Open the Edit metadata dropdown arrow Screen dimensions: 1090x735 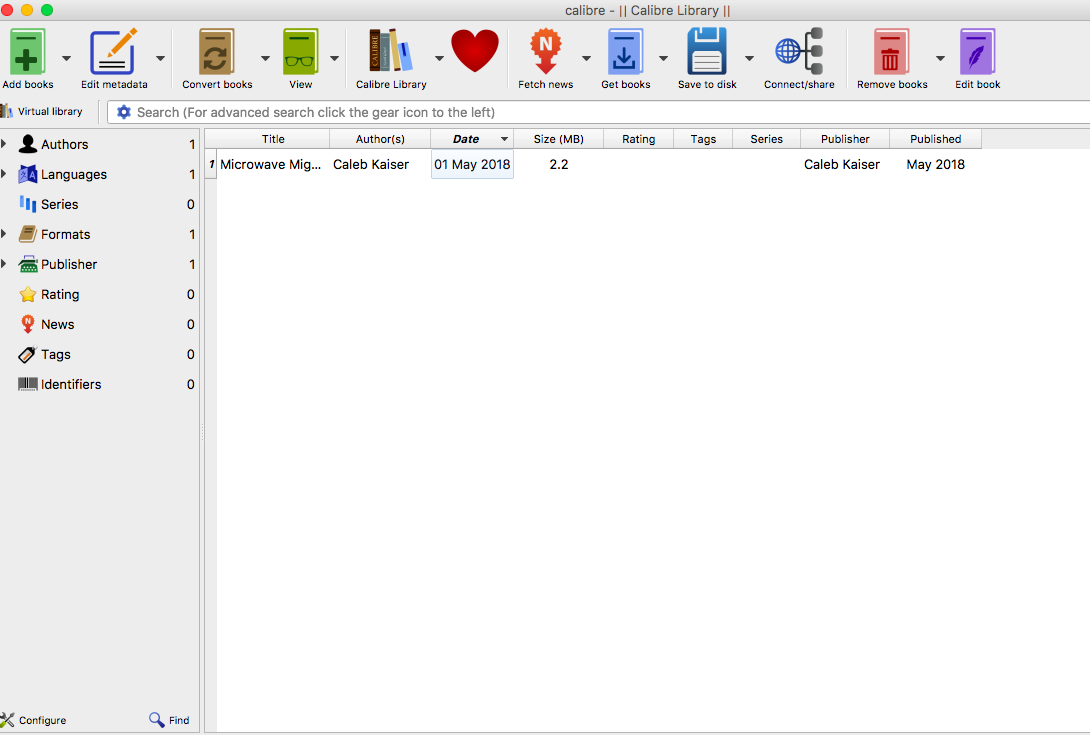pyautogui.click(x=160, y=58)
